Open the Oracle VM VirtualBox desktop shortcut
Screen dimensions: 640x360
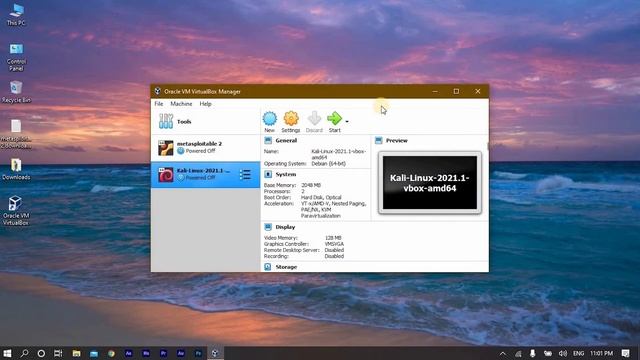(x=16, y=211)
